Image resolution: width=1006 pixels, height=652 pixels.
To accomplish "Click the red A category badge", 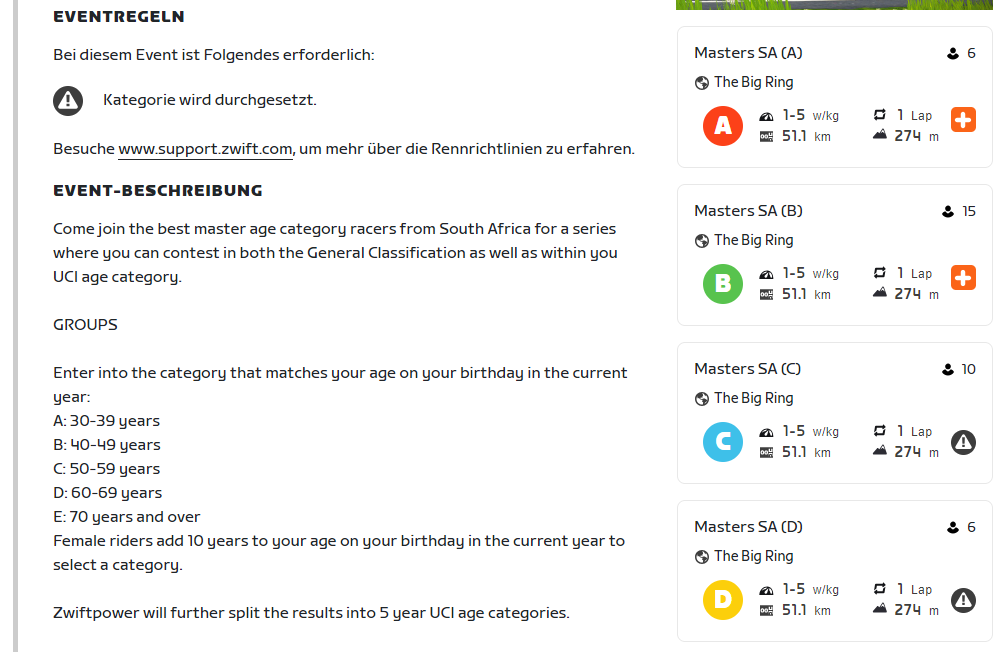I will point(723,126).
